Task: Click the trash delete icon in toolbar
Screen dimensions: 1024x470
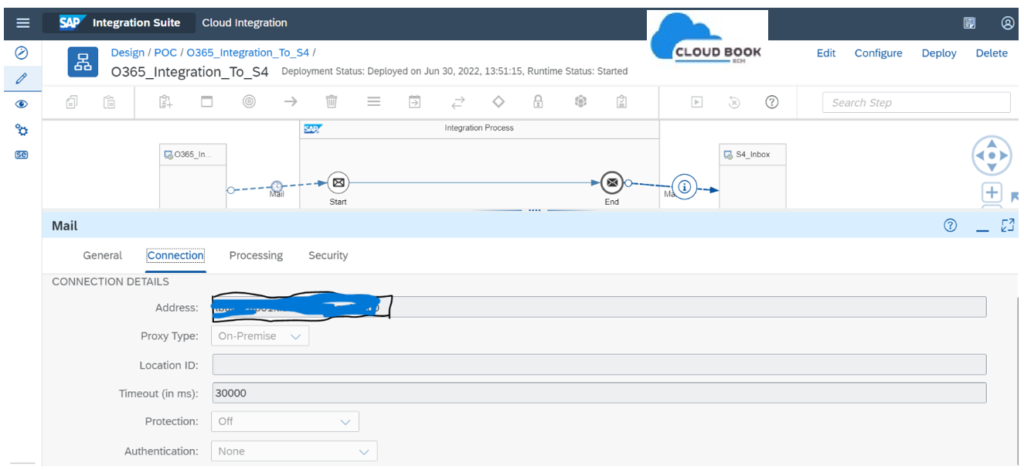Action: [332, 102]
